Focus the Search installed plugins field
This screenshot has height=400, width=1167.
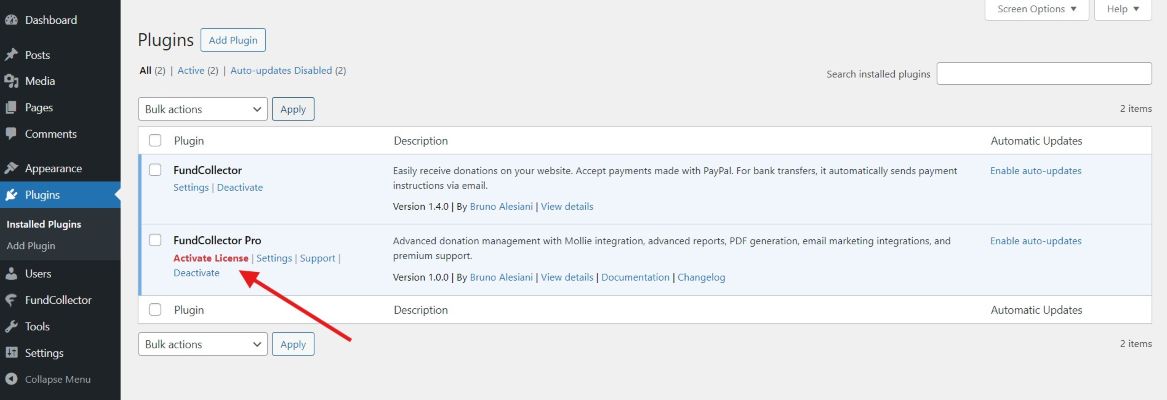(x=1043, y=74)
